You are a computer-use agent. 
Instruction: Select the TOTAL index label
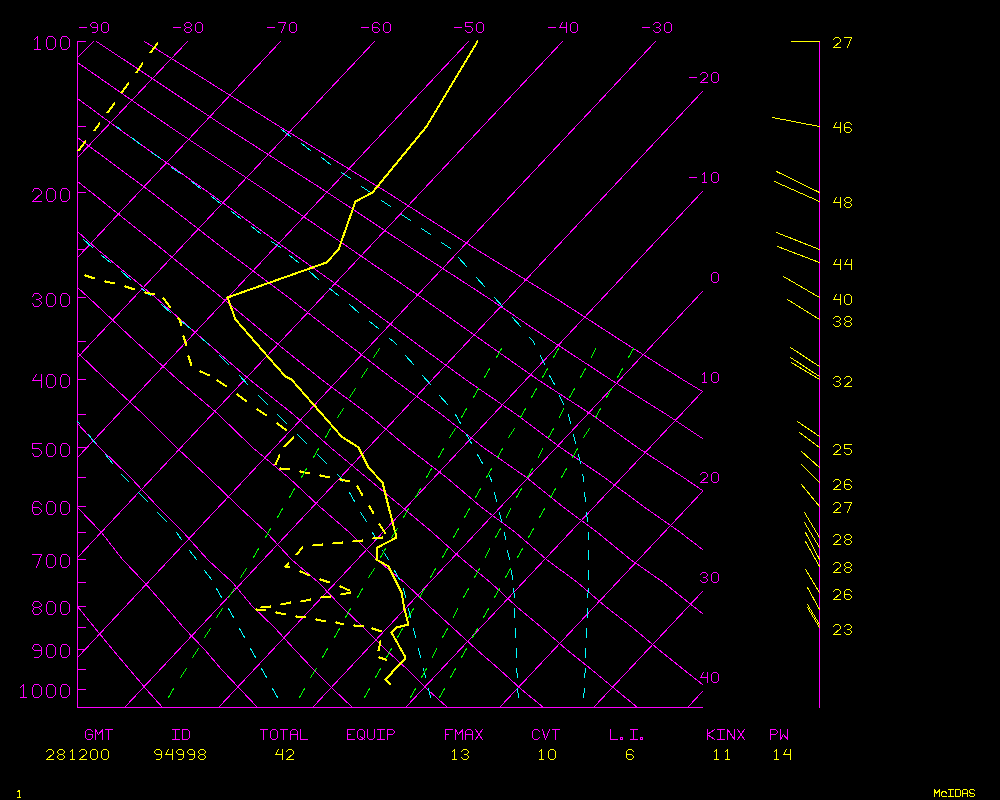point(284,735)
